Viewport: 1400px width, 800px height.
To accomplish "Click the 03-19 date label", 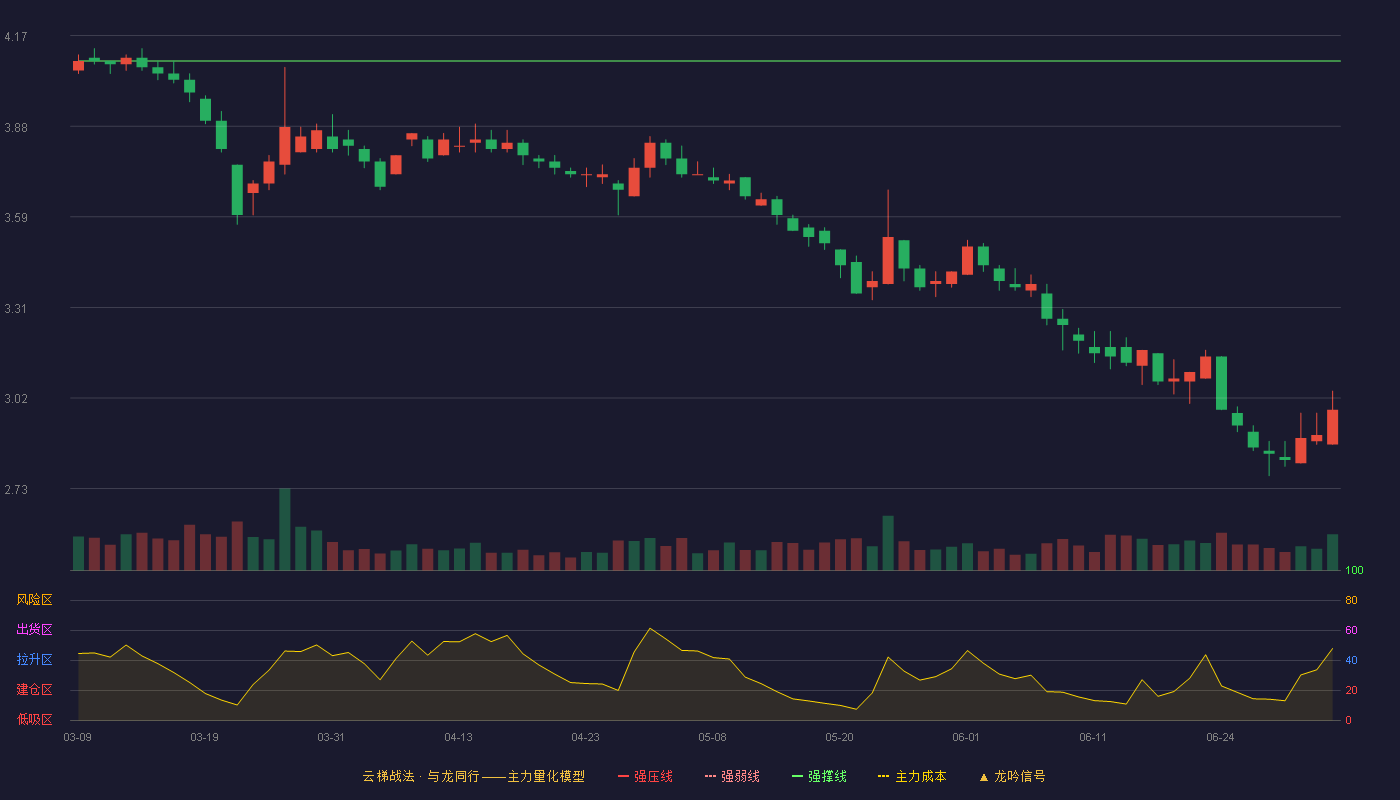I will click(204, 737).
